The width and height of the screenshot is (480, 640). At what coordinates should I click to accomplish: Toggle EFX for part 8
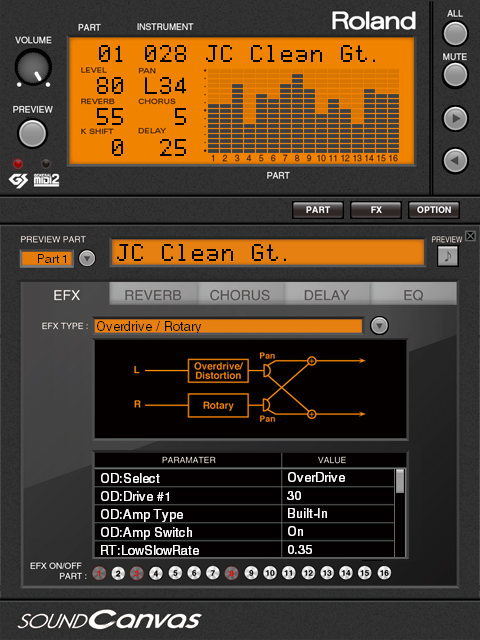pyautogui.click(x=231, y=573)
